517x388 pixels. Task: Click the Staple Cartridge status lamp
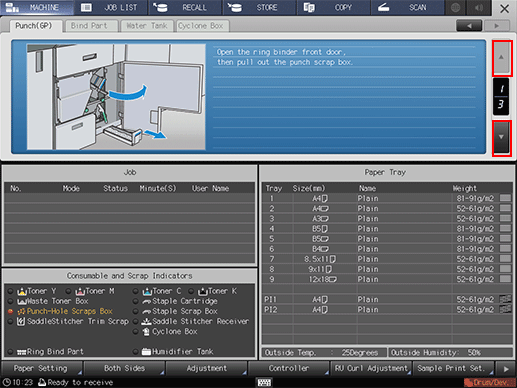(x=136, y=302)
